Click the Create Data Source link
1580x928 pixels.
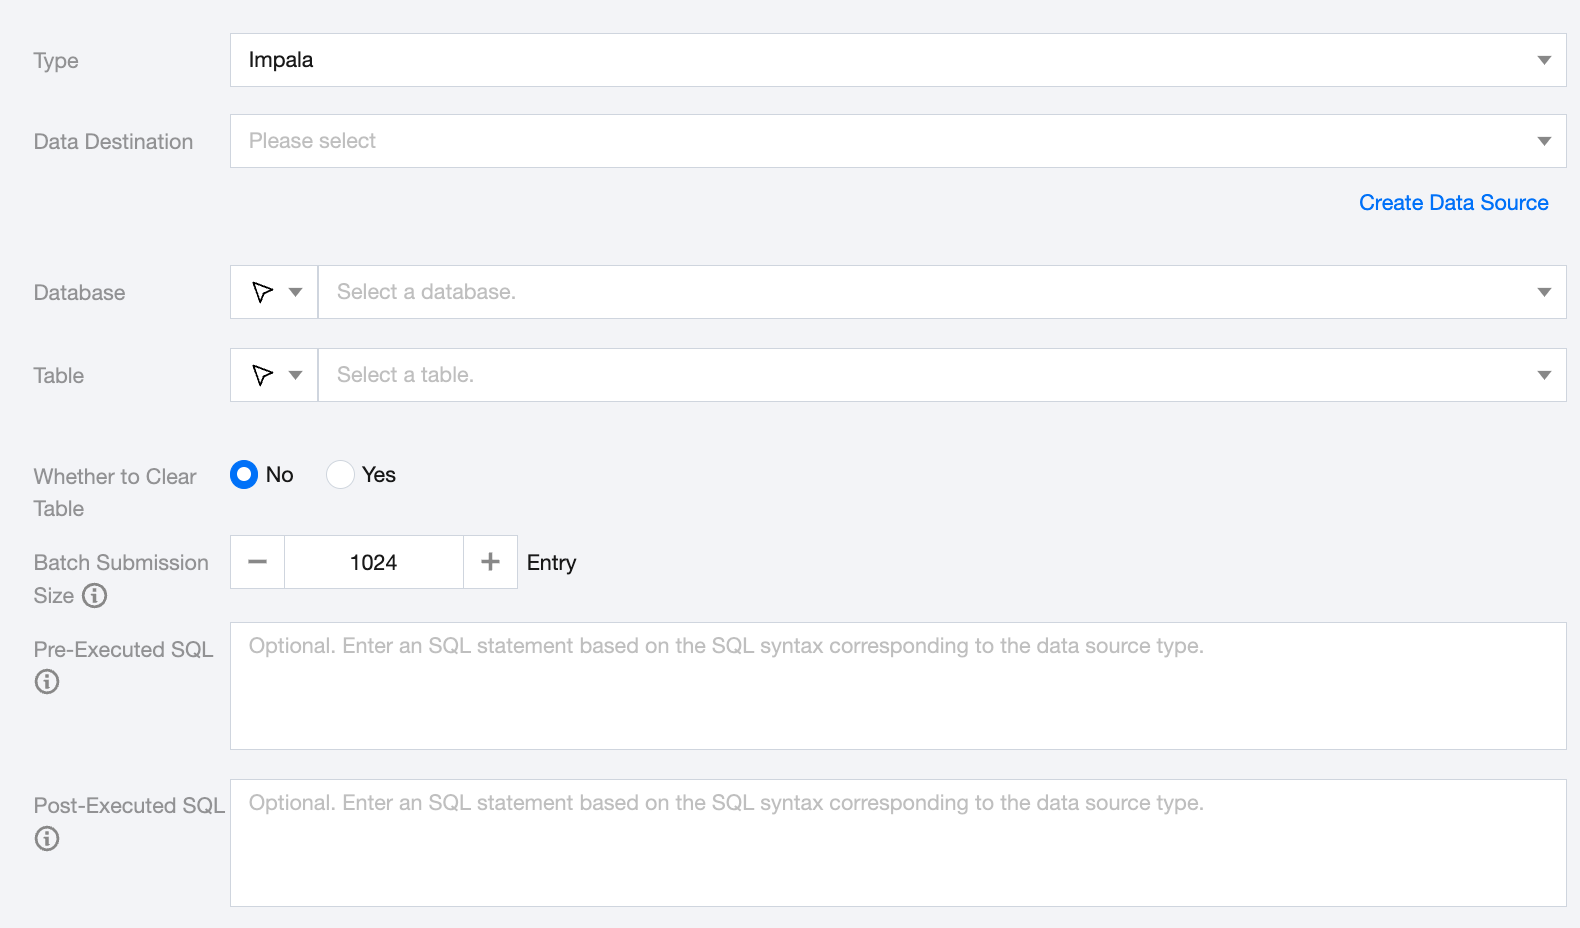coord(1453,203)
